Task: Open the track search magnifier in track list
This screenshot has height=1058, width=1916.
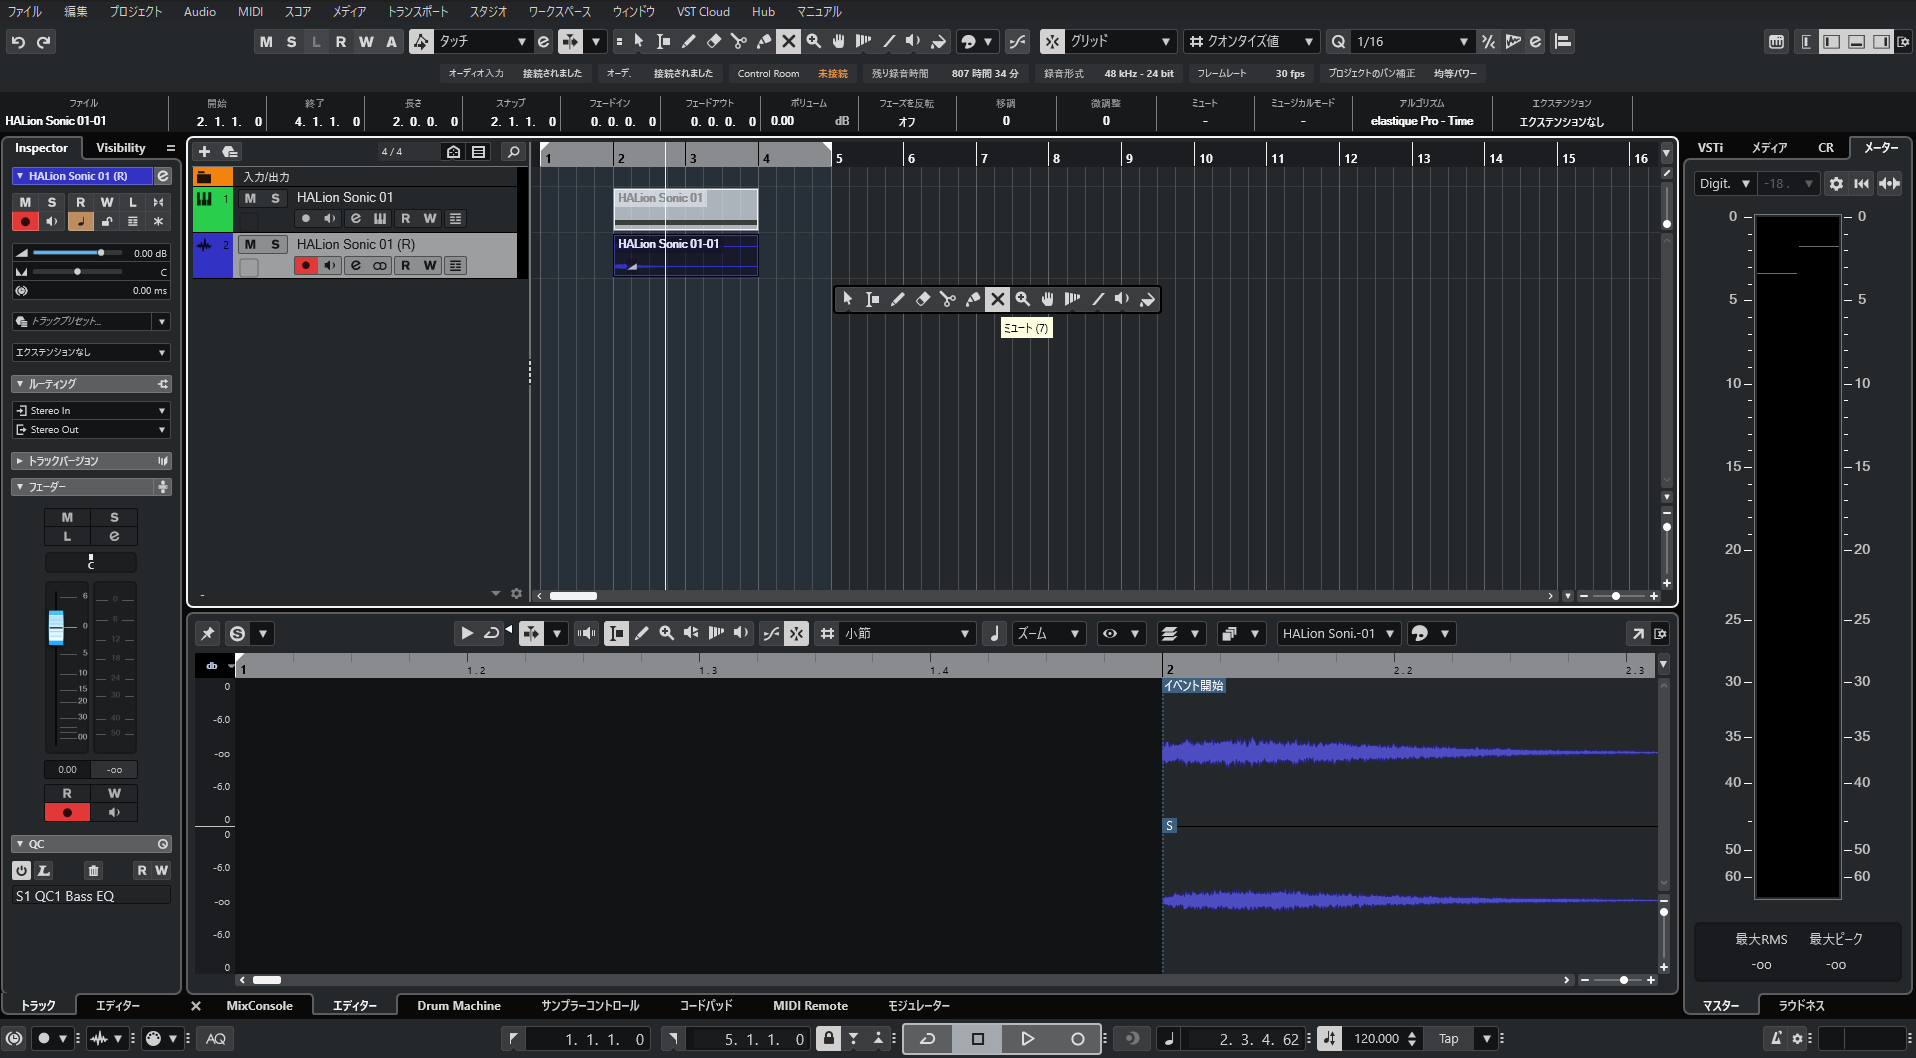Action: click(x=514, y=151)
